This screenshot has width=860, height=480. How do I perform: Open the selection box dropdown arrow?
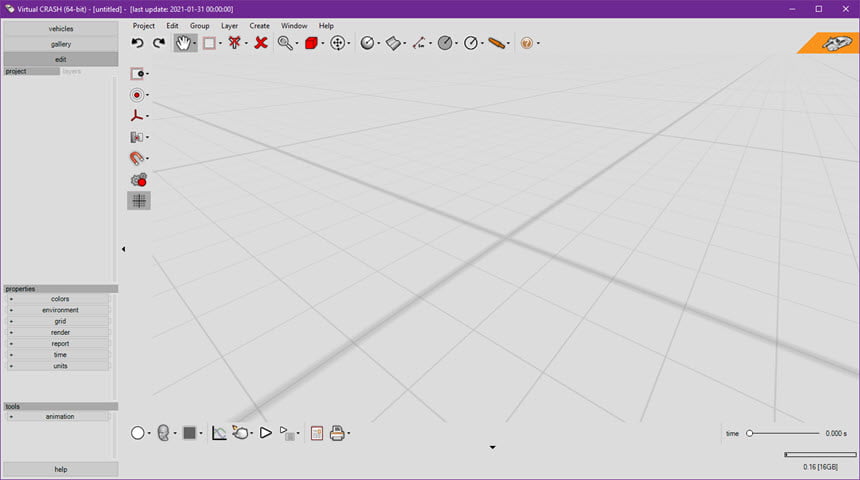[220, 43]
